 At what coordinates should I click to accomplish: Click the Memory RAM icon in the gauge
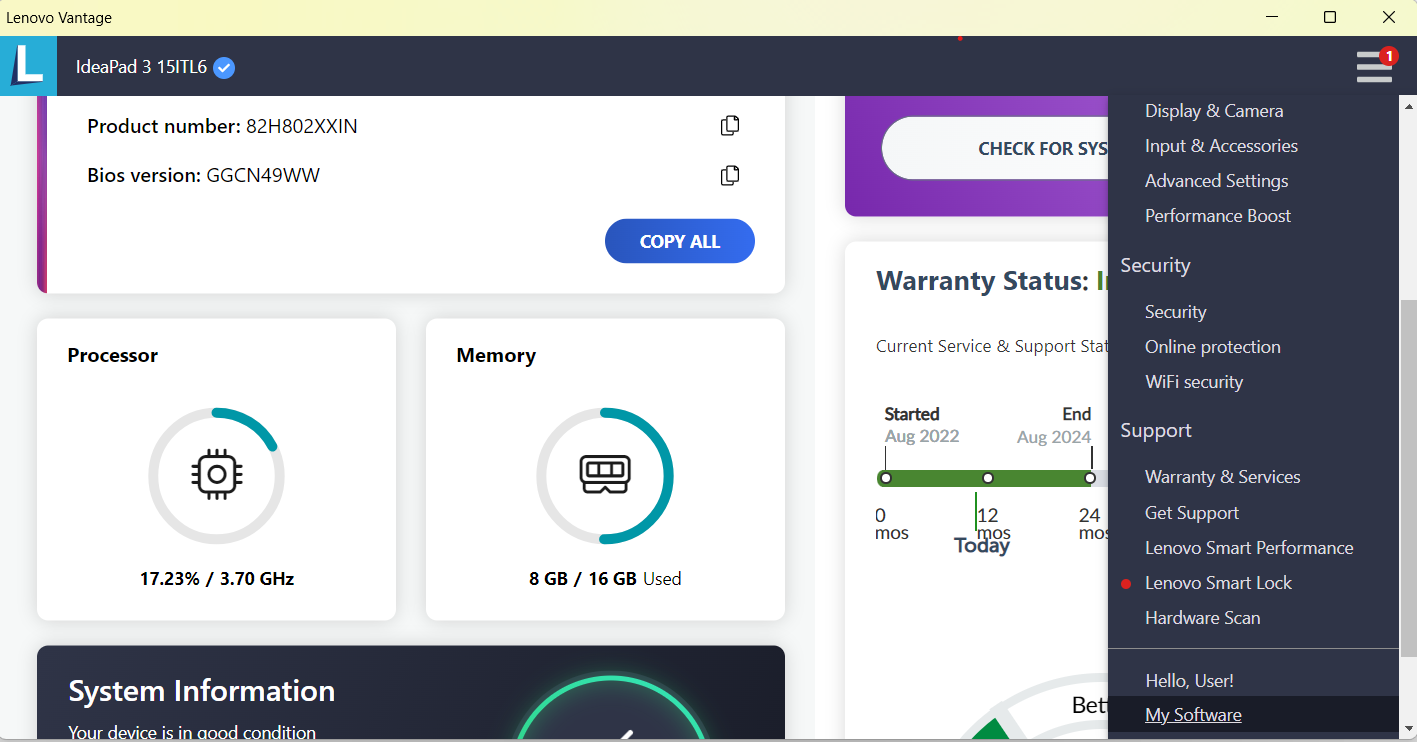(x=605, y=474)
